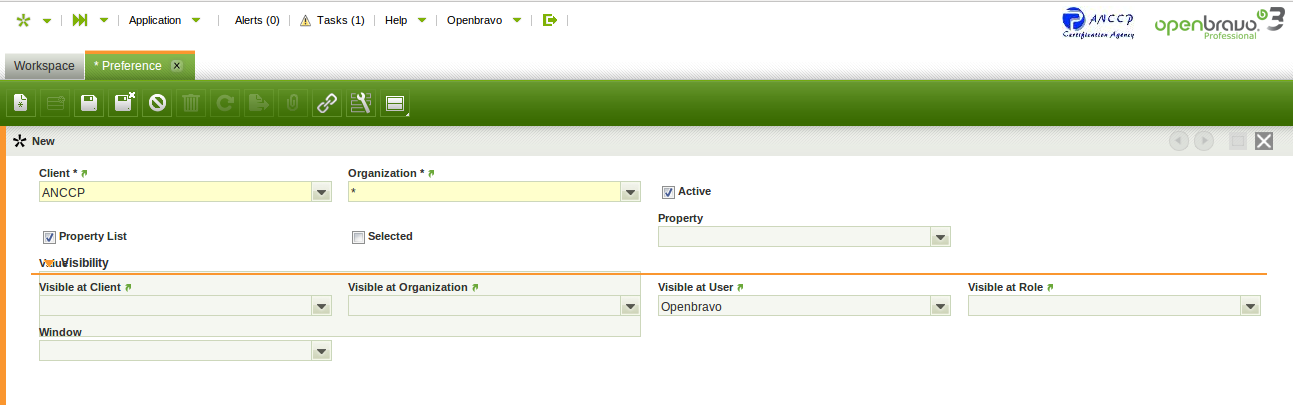Click the green double-arrow quick launch icon
This screenshot has height=405, width=1293.
pyautogui.click(x=80, y=20)
